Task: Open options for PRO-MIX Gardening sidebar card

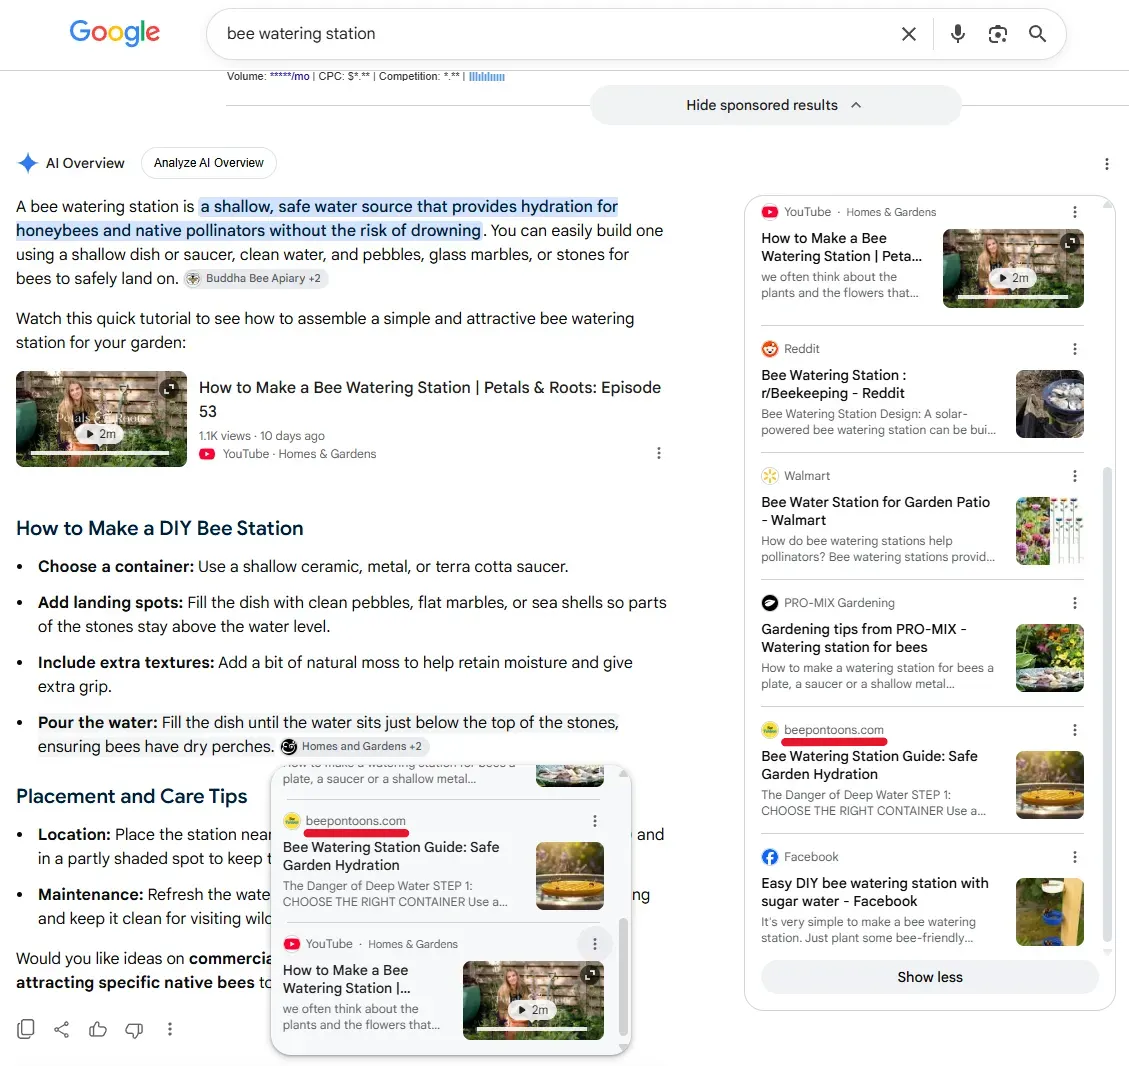Action: click(1075, 603)
